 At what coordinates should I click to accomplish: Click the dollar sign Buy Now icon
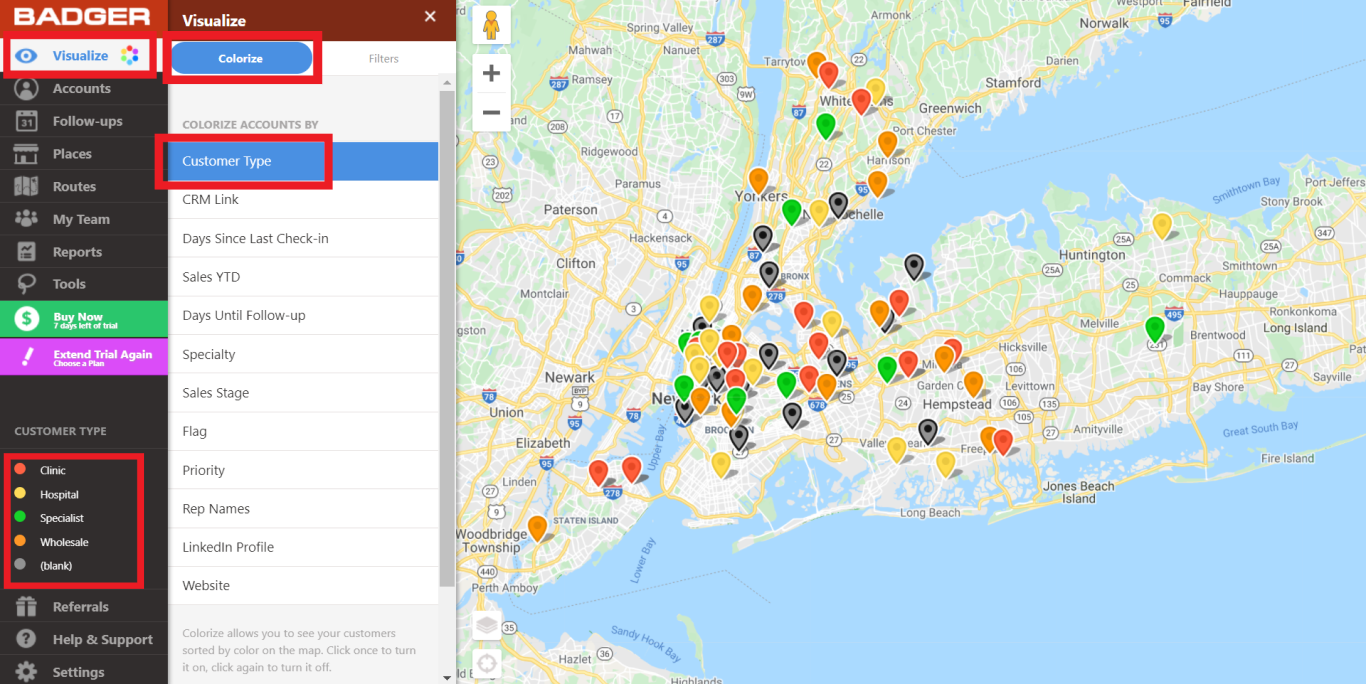[x=27, y=319]
